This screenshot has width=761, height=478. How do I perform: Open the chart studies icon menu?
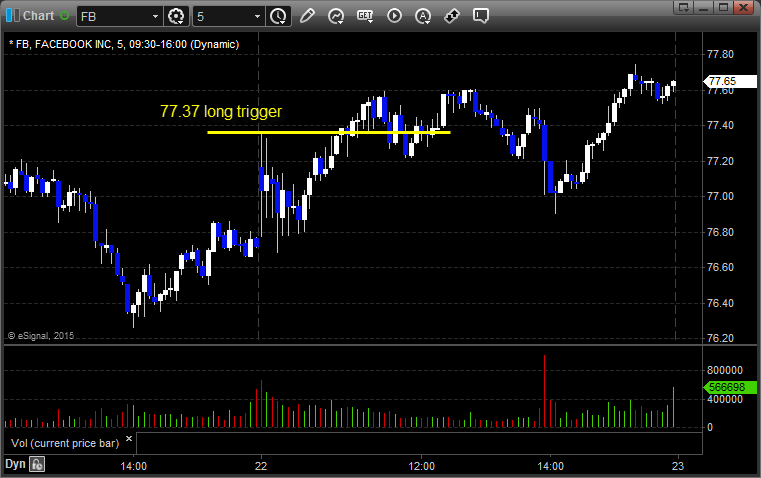336,16
